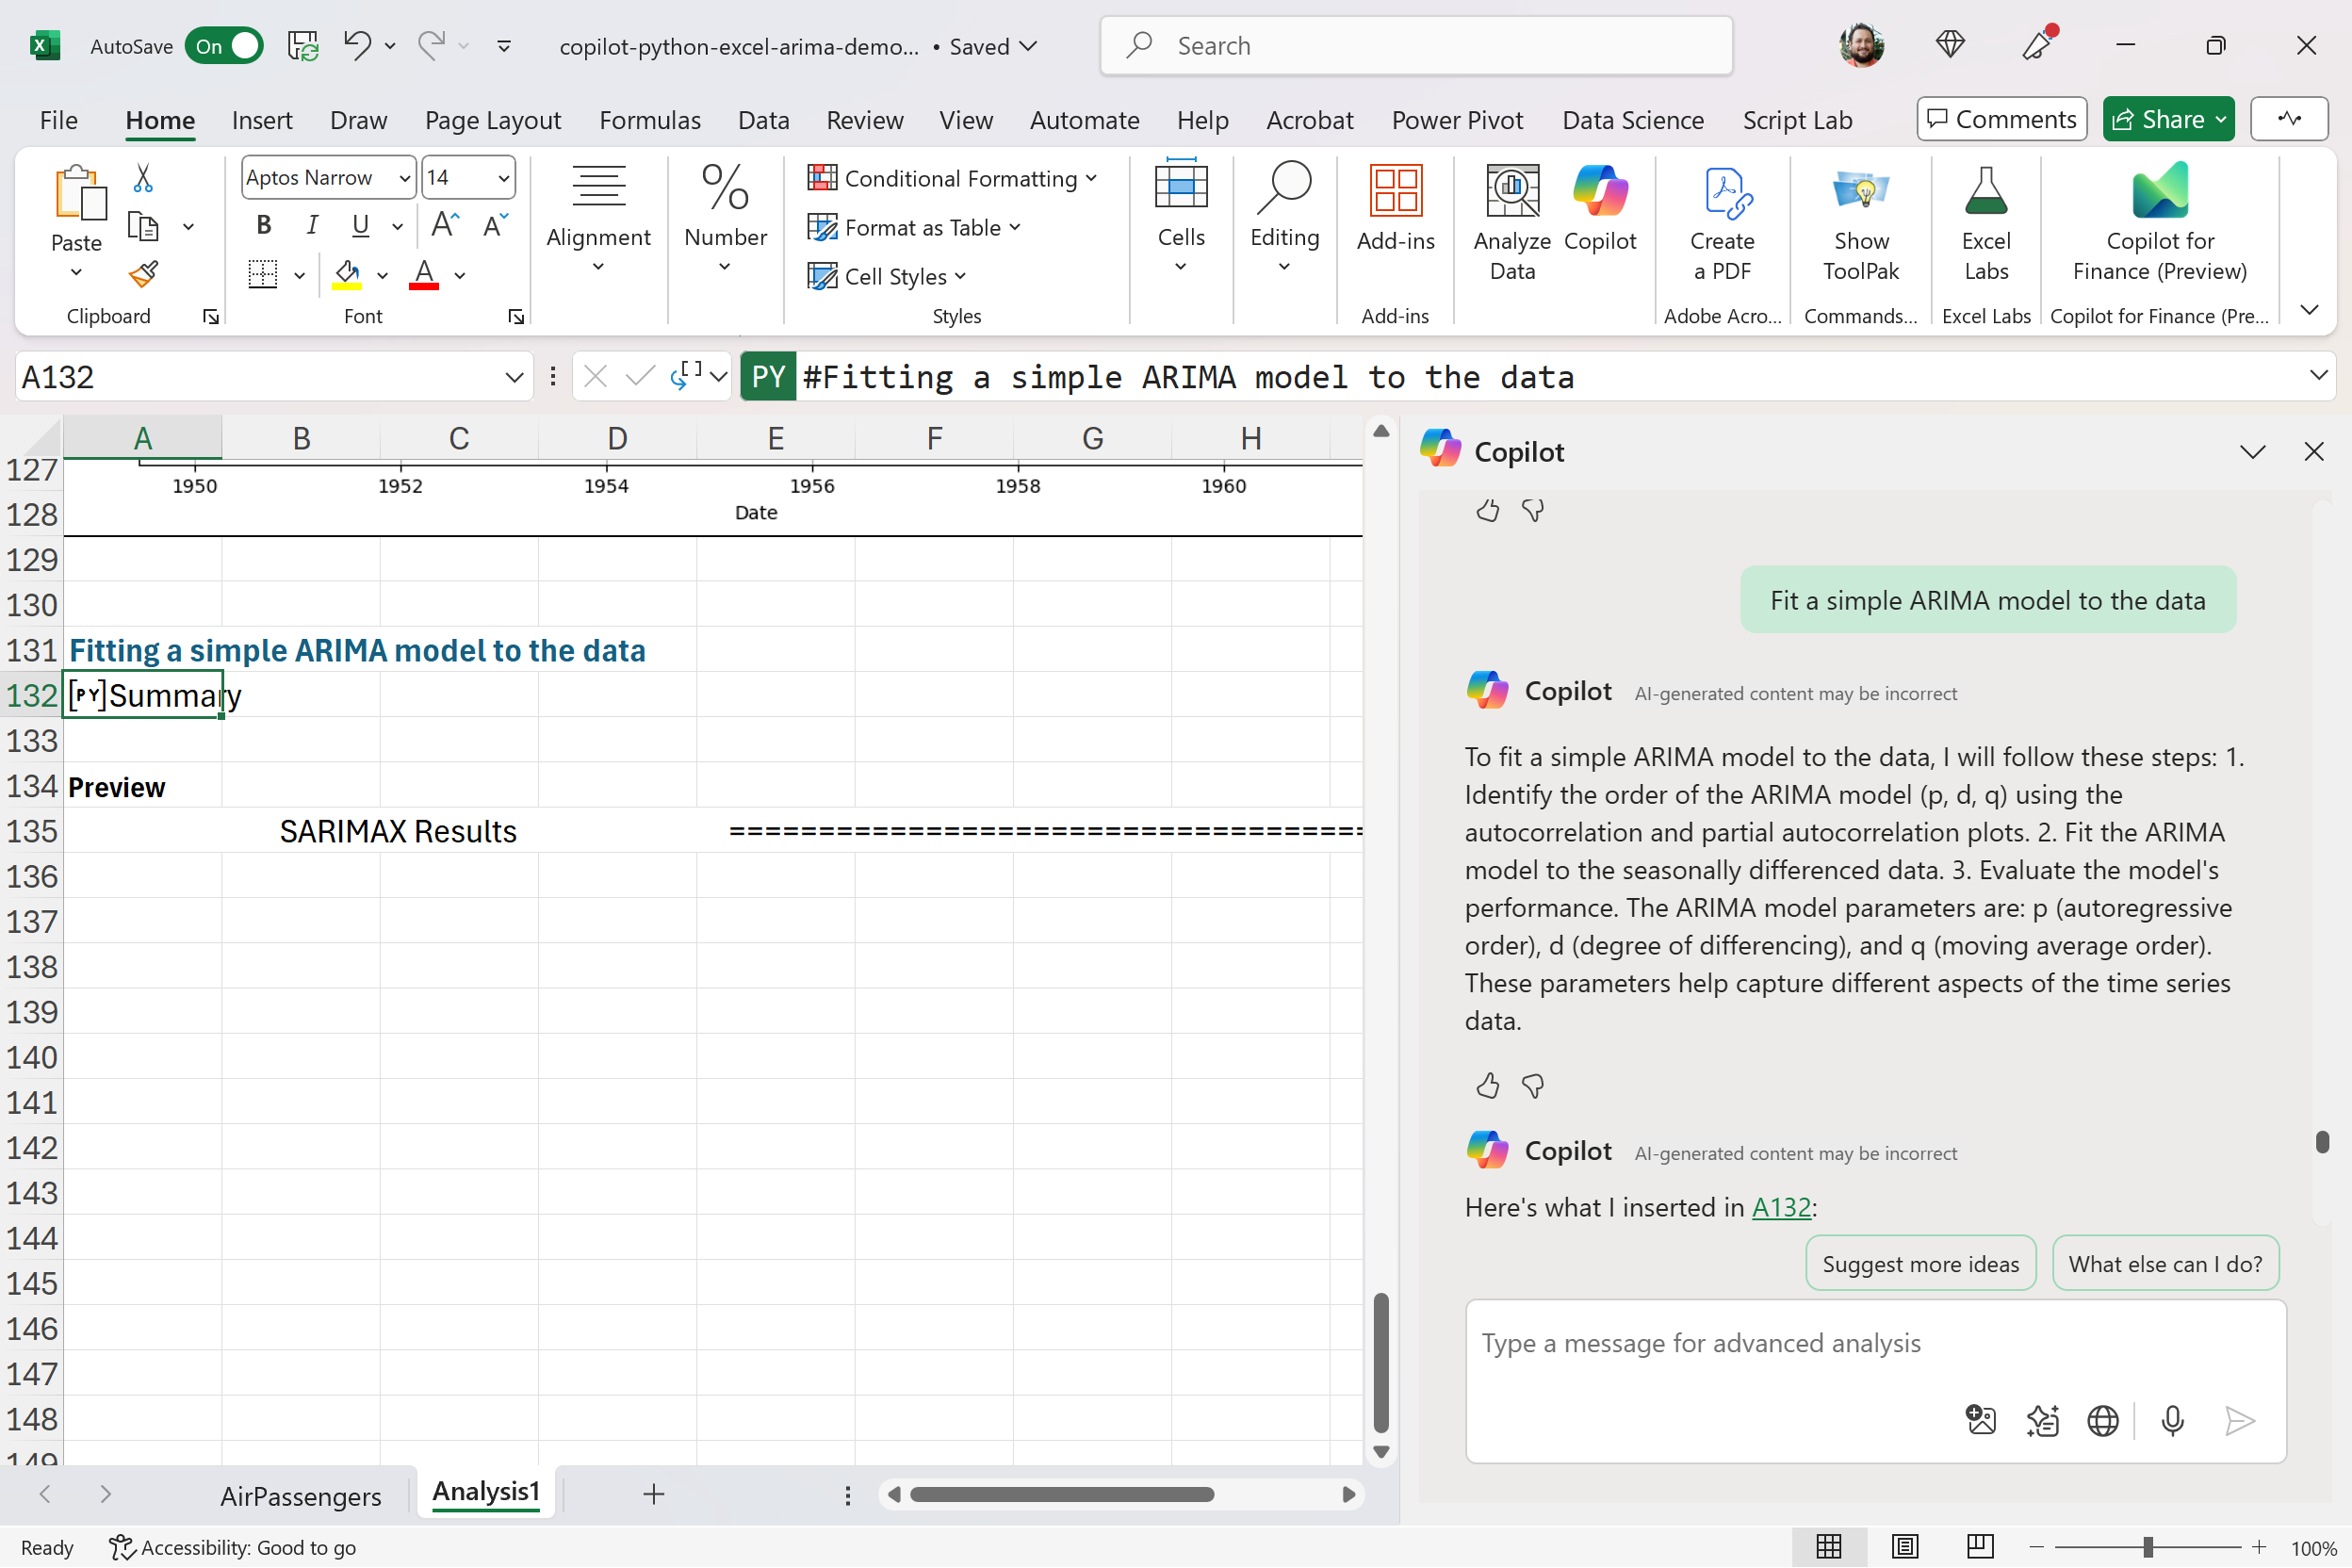Click the microphone icon in Copilot

pos(2172,1421)
